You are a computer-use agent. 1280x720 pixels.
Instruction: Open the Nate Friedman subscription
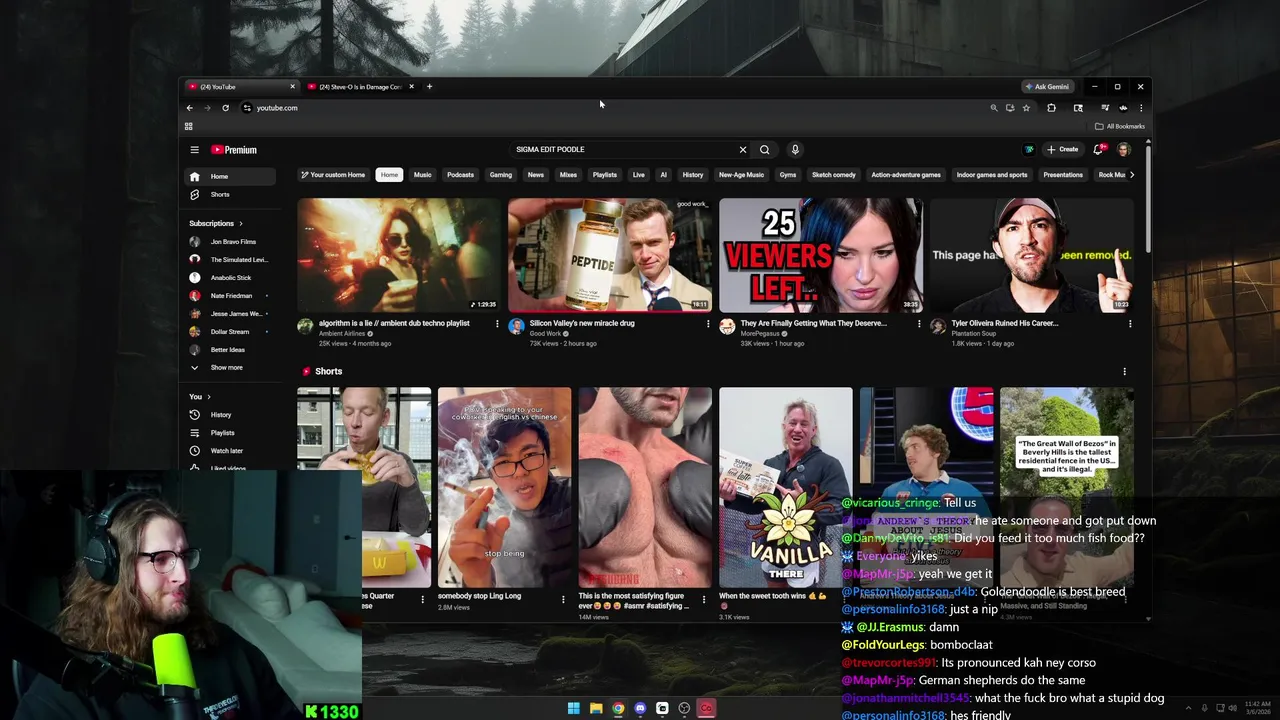tap(231, 296)
